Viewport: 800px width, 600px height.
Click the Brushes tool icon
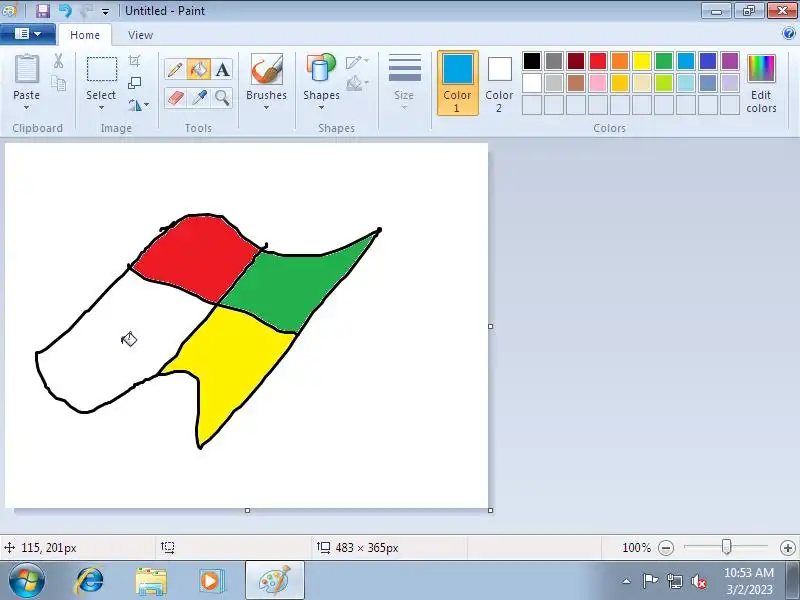coord(266,70)
